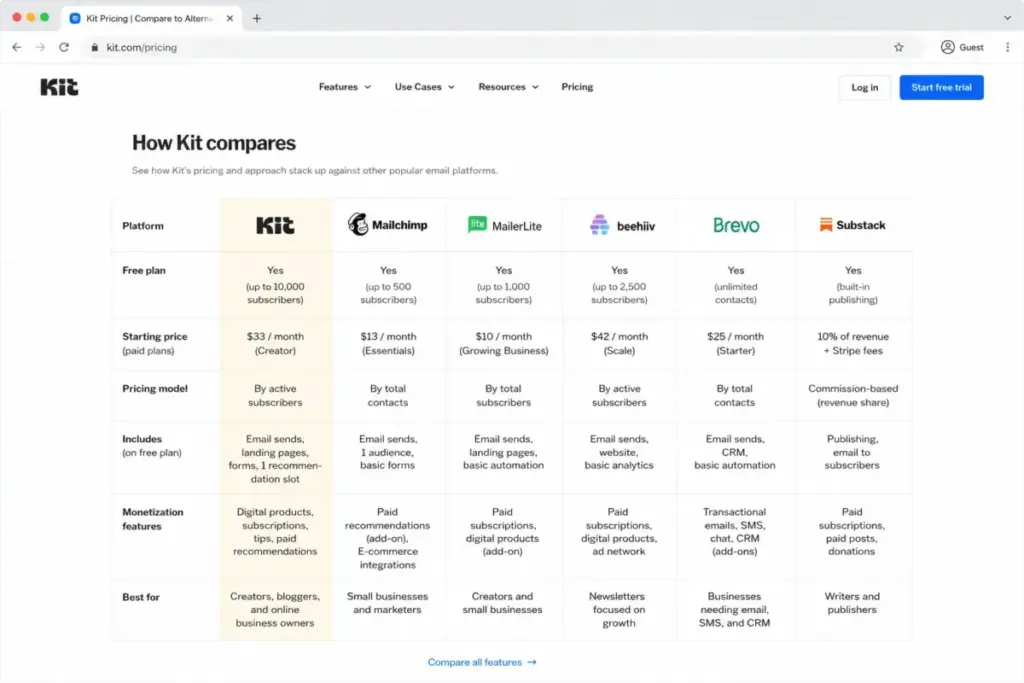Click the beehiiv logo in the table
1024x683 pixels.
coord(622,225)
